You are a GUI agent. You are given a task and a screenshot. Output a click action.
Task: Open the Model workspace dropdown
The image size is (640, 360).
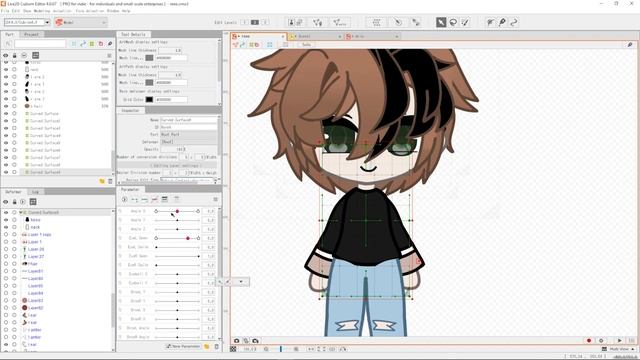pos(80,22)
